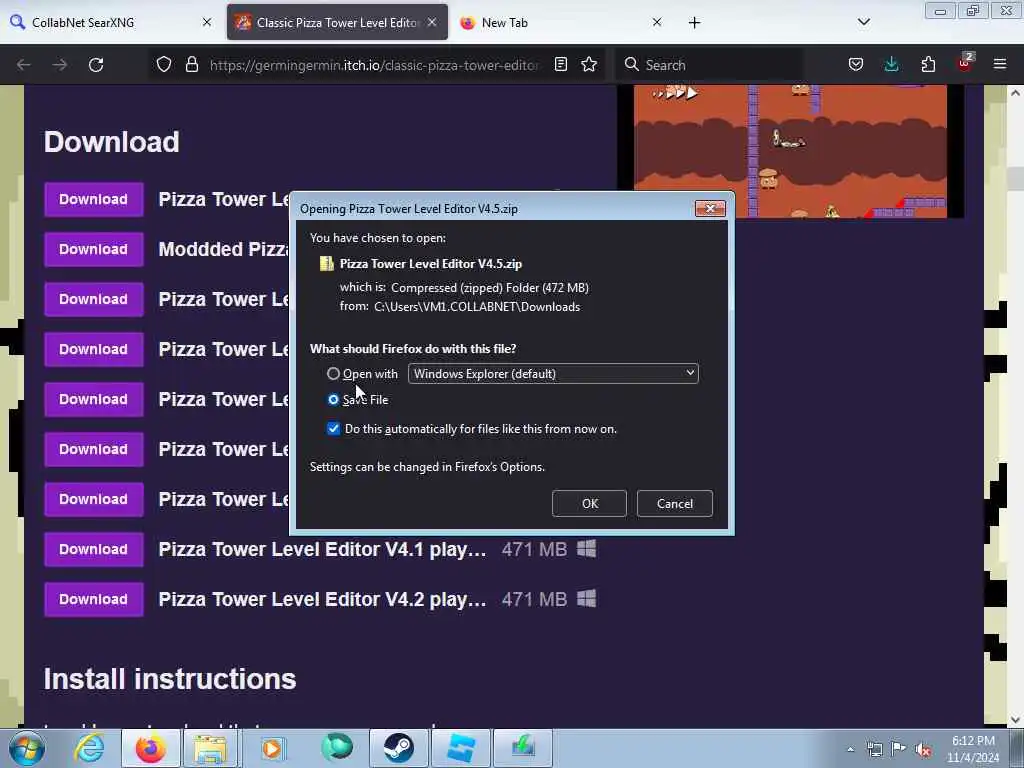Click the network tray icon
1024x768 pixels.
coord(874,749)
